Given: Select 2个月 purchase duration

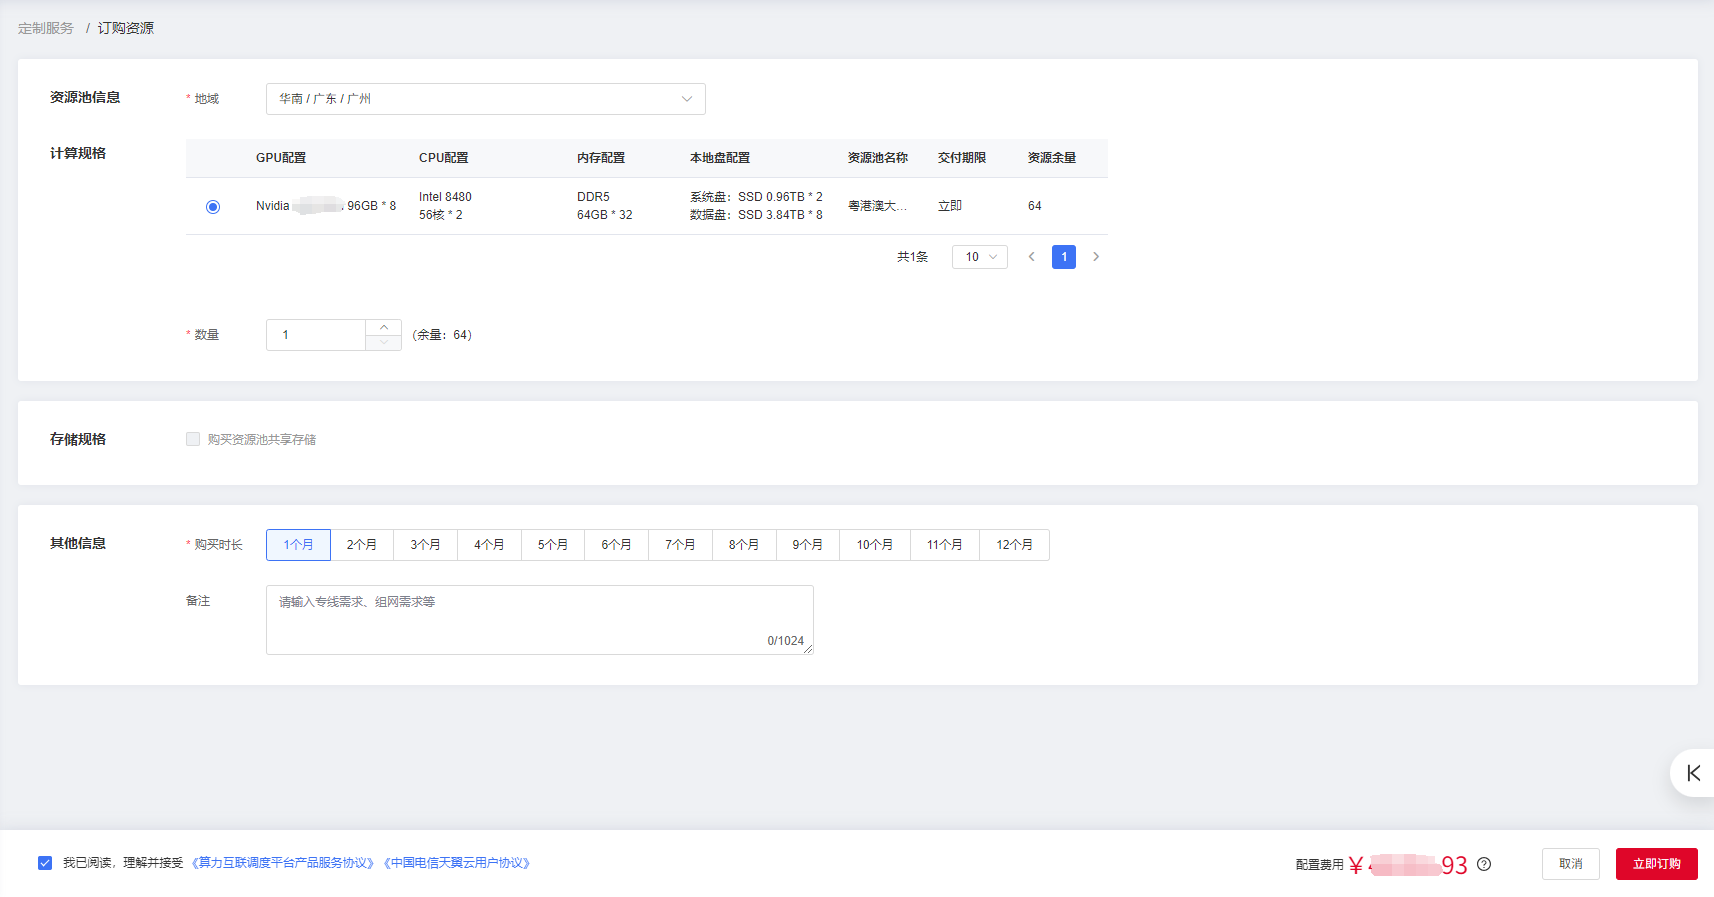Looking at the screenshot, I should click(x=362, y=545).
